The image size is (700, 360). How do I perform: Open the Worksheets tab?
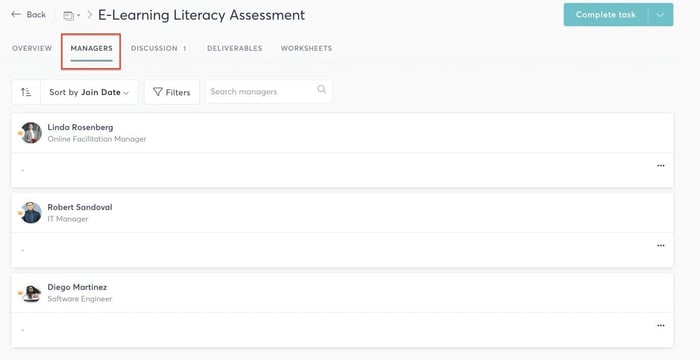306,48
